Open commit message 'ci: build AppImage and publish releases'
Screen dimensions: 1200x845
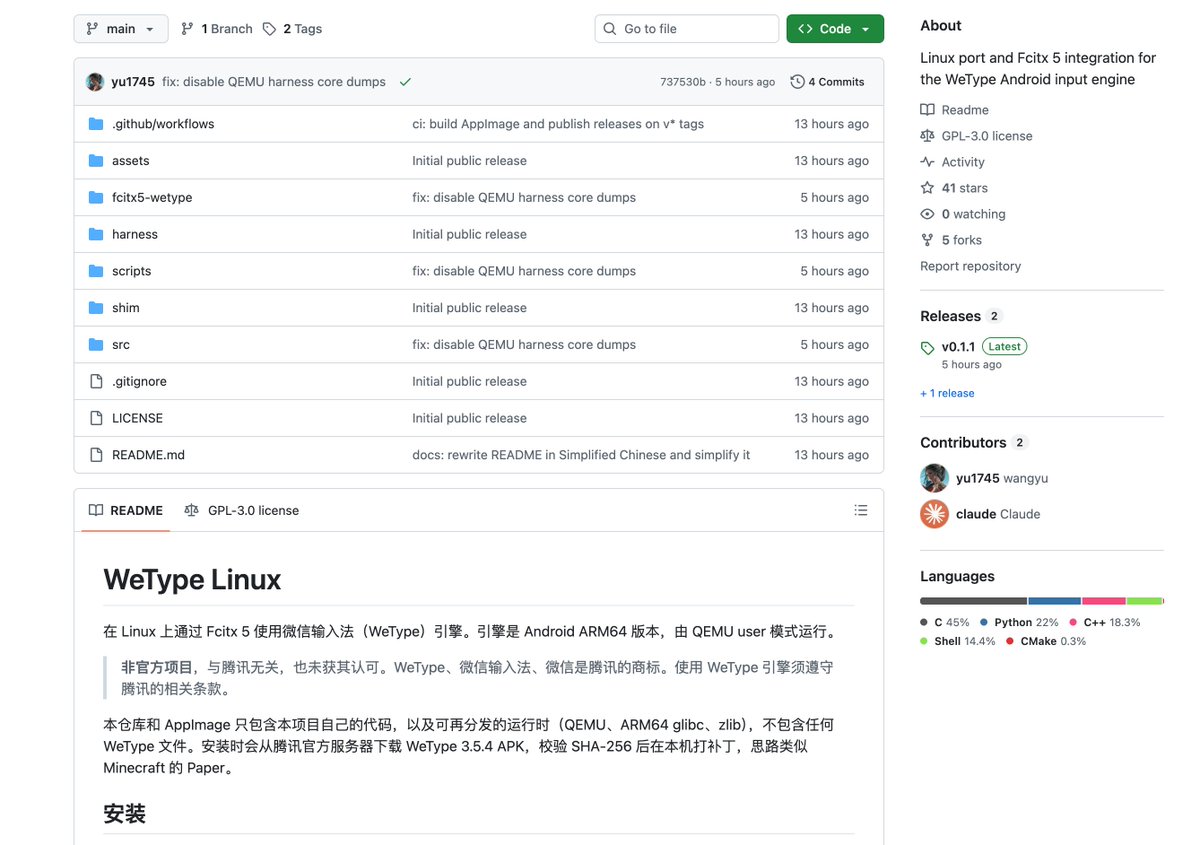[x=558, y=124]
